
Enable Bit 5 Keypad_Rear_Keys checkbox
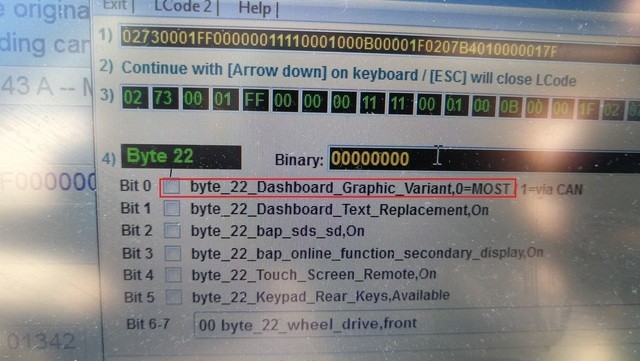174,296
